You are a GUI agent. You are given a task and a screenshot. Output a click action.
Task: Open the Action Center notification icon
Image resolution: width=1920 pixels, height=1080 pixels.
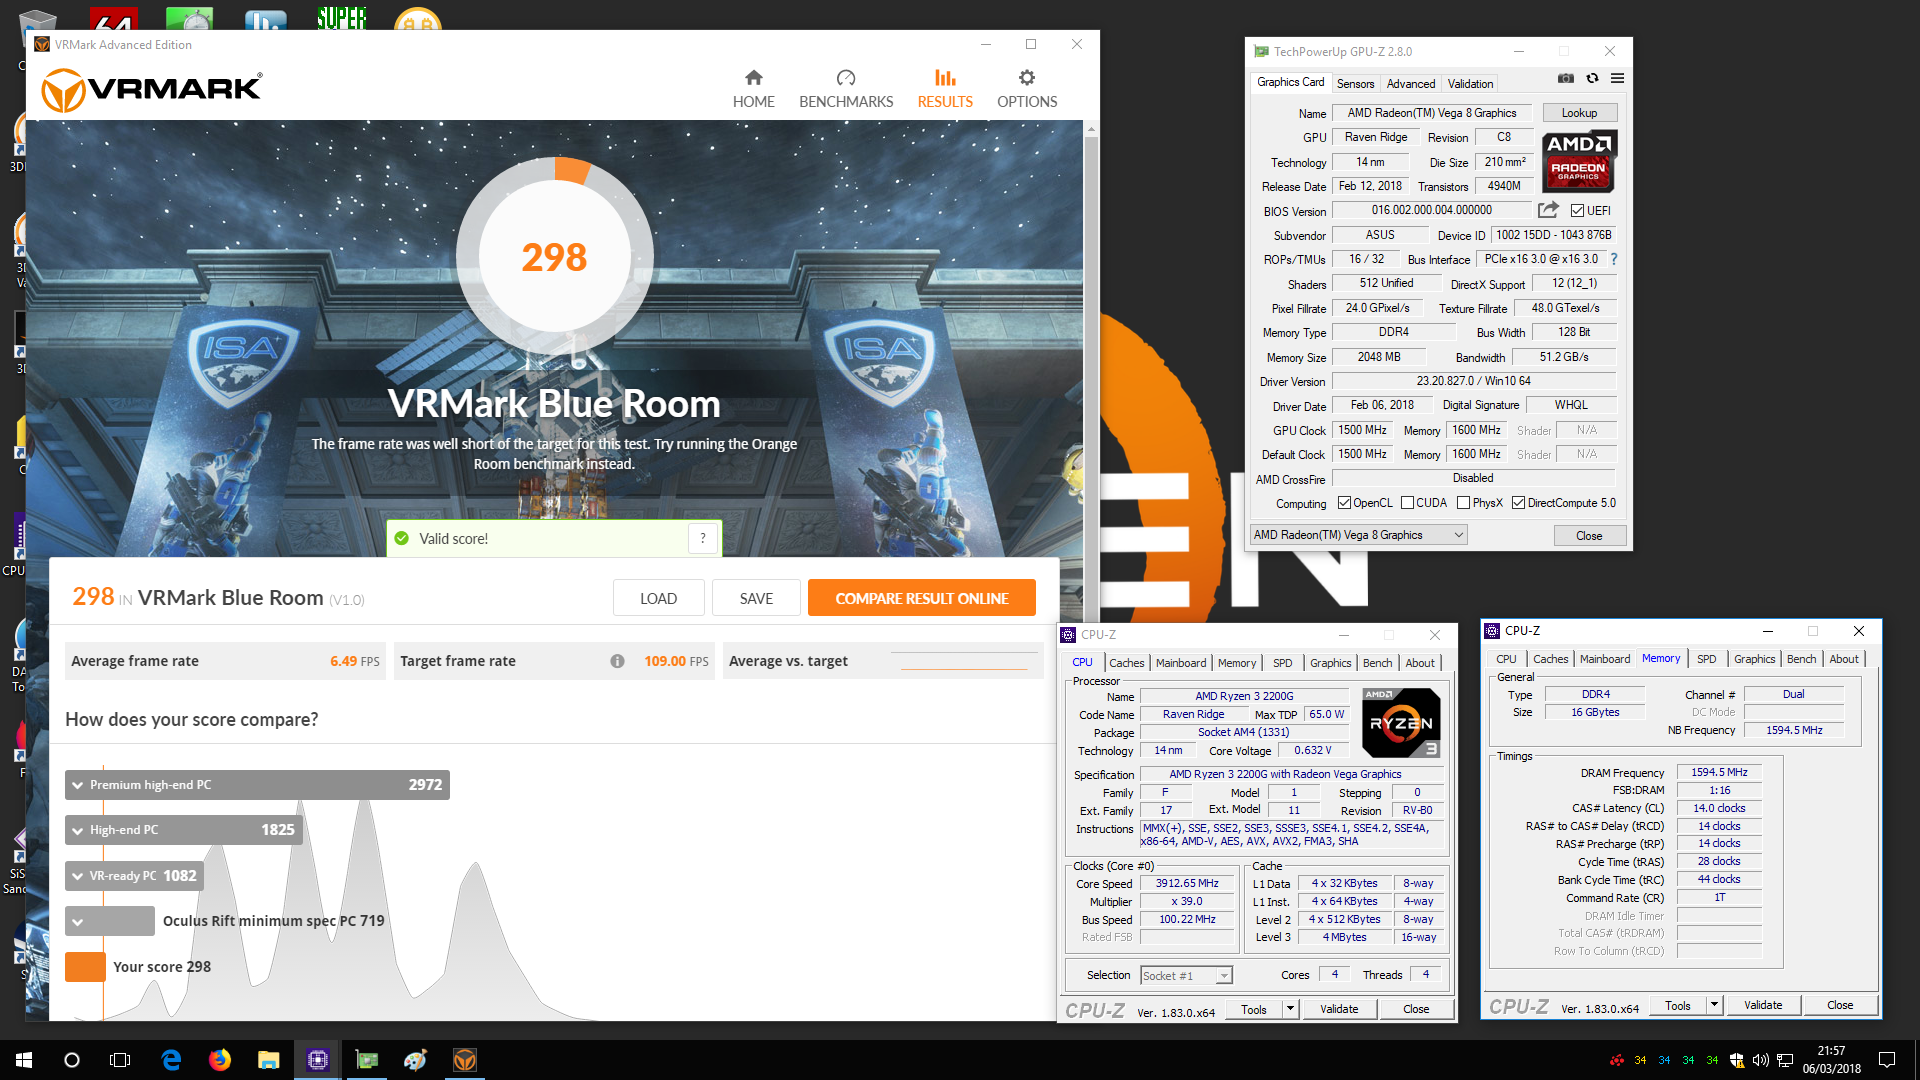[1887, 1060]
